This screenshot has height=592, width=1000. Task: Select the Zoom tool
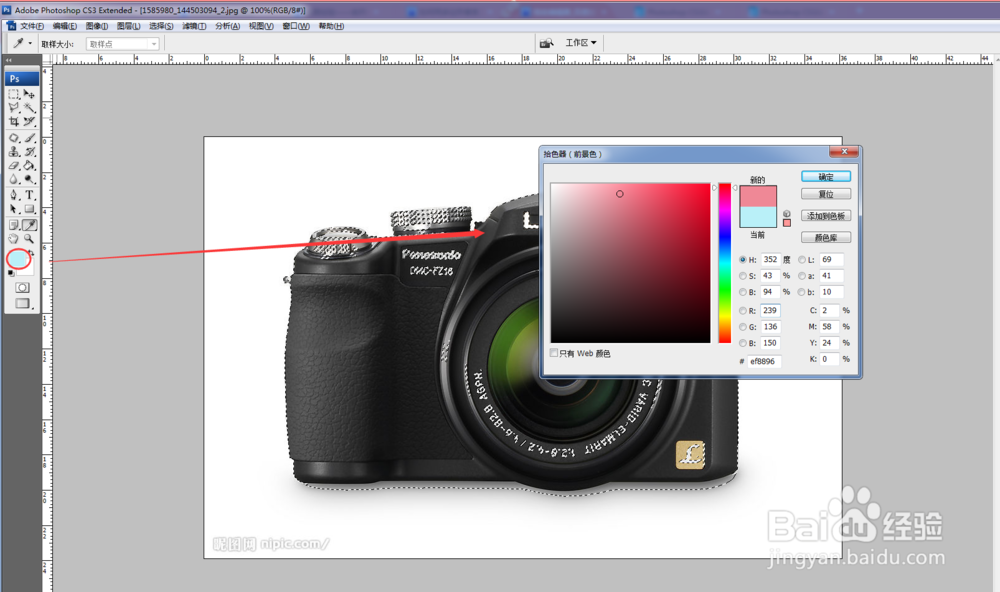pos(29,239)
